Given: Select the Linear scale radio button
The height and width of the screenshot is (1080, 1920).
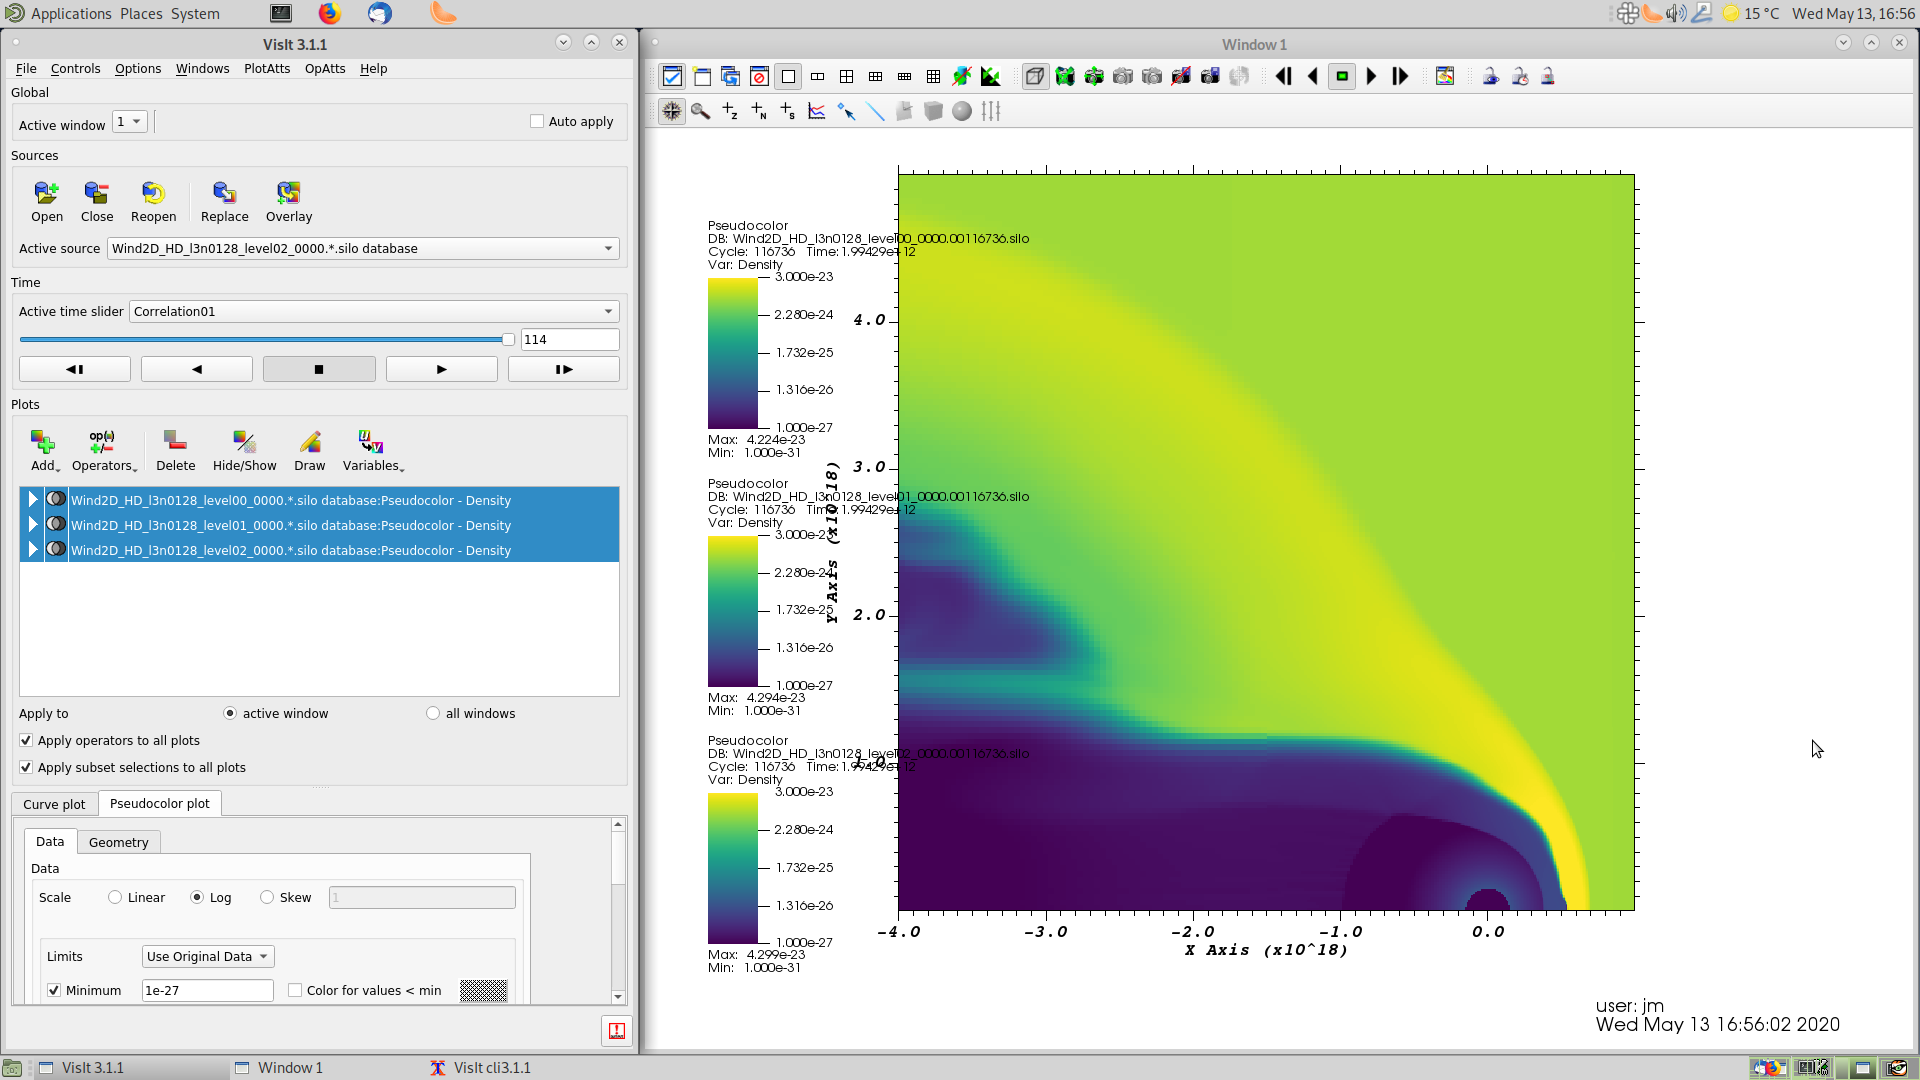Looking at the screenshot, I should pos(116,897).
